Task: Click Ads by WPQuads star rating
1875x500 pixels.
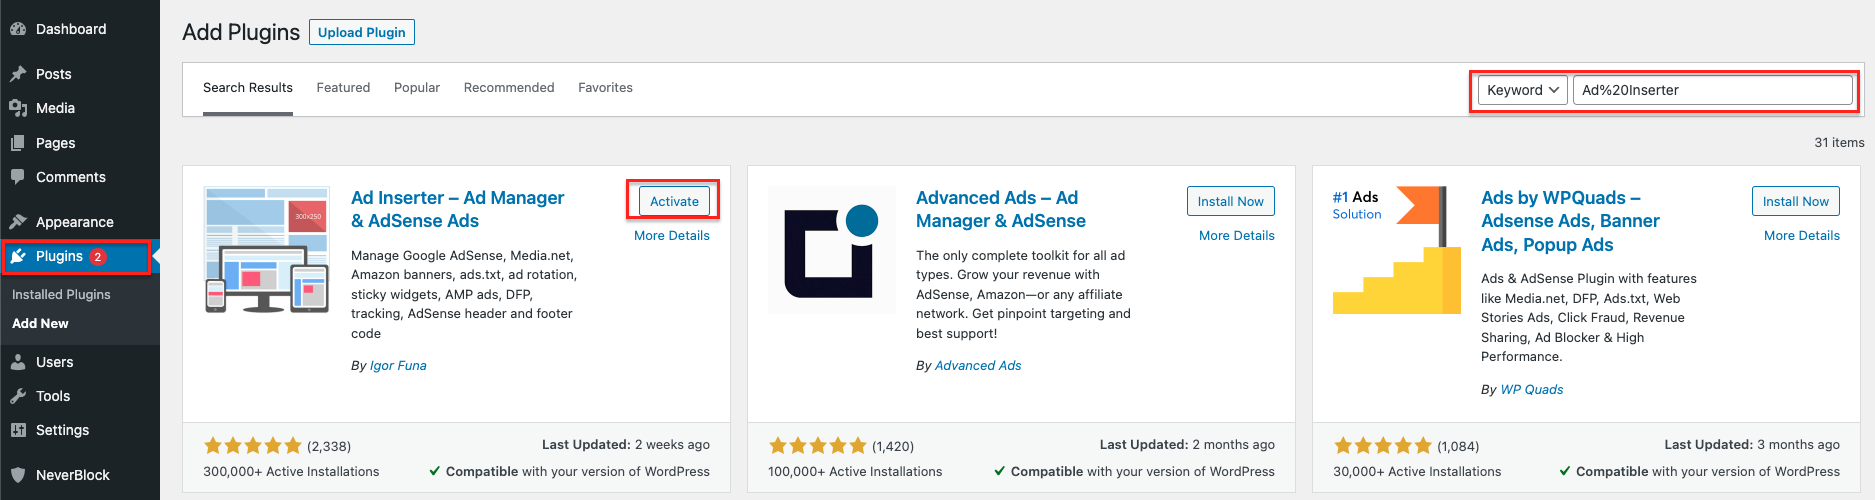Action: pyautogui.click(x=1382, y=446)
